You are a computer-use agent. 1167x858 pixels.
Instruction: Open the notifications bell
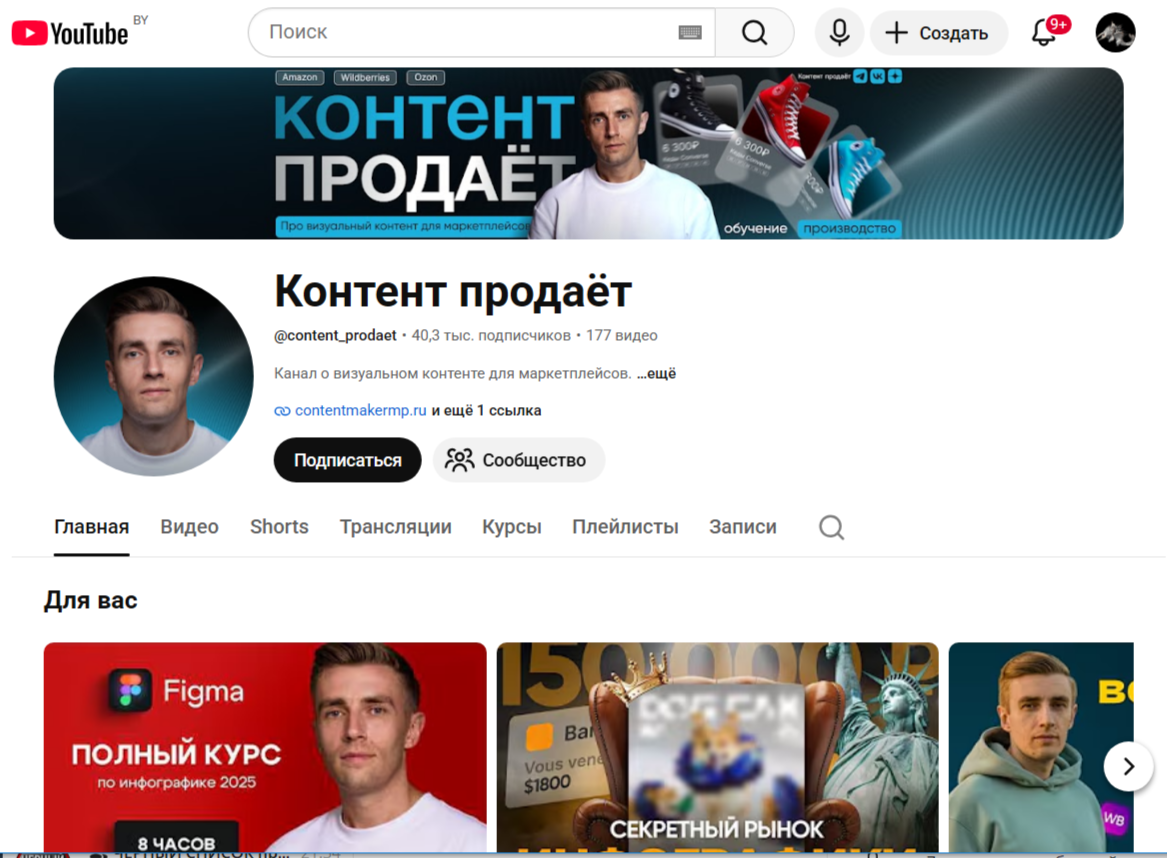tap(1044, 33)
